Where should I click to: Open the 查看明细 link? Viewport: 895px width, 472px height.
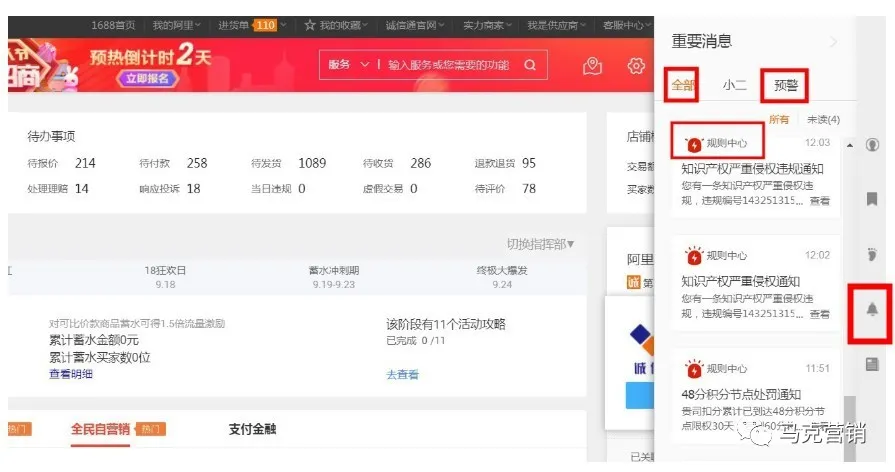pyautogui.click(x=71, y=374)
